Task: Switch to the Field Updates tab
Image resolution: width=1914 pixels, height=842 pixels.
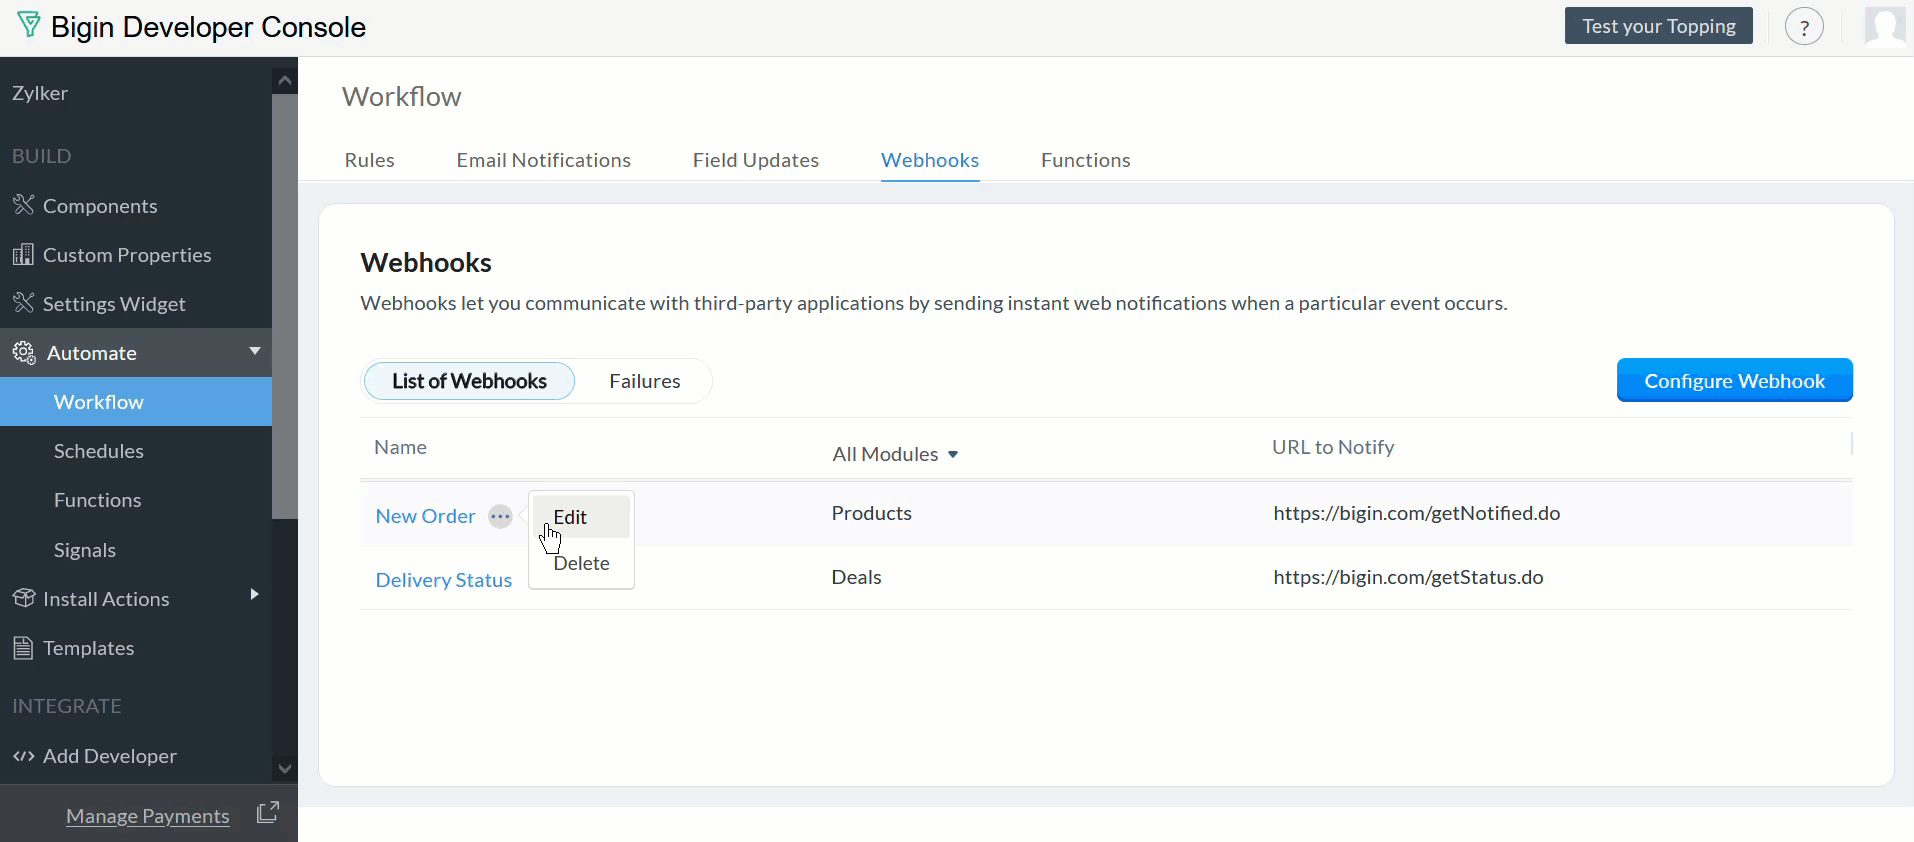Action: pos(756,160)
